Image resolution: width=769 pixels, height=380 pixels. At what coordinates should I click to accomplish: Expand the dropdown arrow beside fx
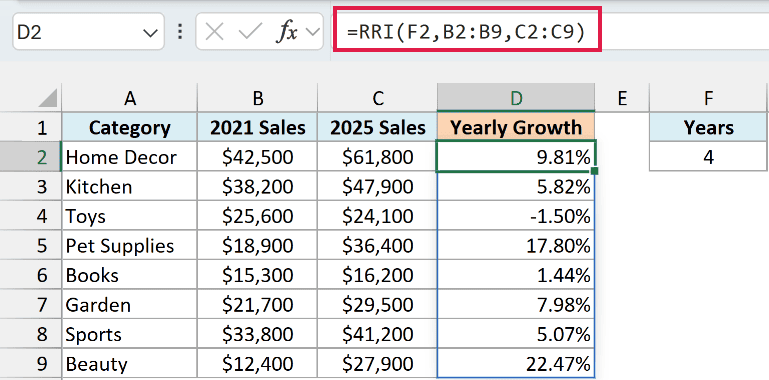click(x=311, y=32)
